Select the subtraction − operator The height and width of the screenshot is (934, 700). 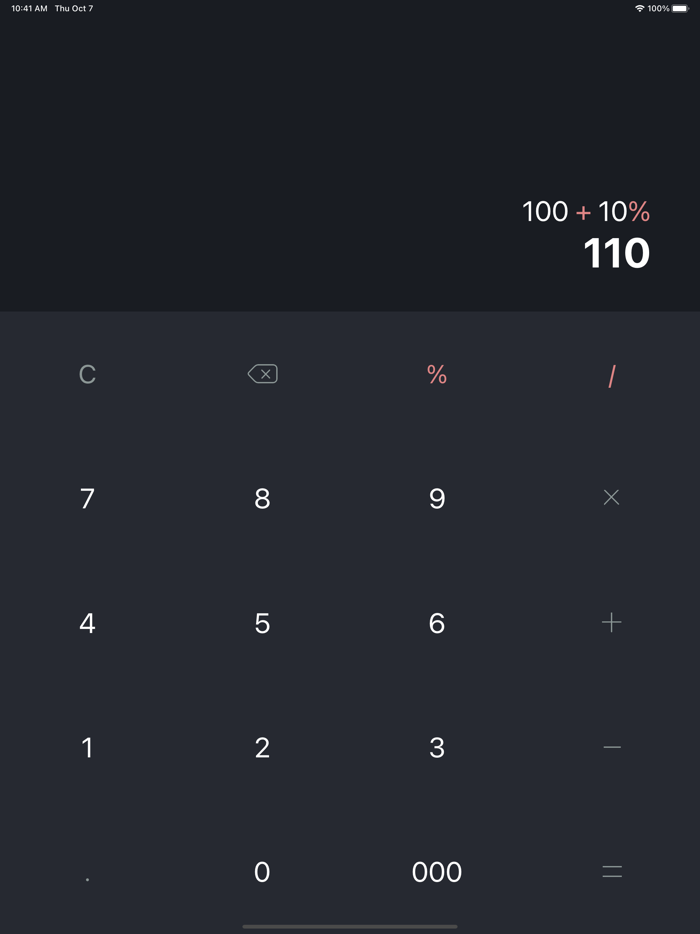(611, 747)
